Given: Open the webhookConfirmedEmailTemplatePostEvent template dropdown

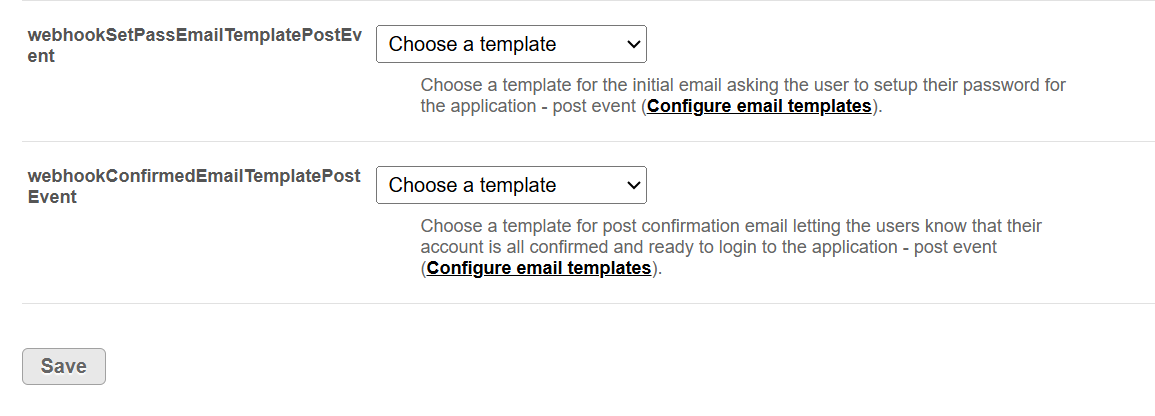Looking at the screenshot, I should tap(510, 185).
